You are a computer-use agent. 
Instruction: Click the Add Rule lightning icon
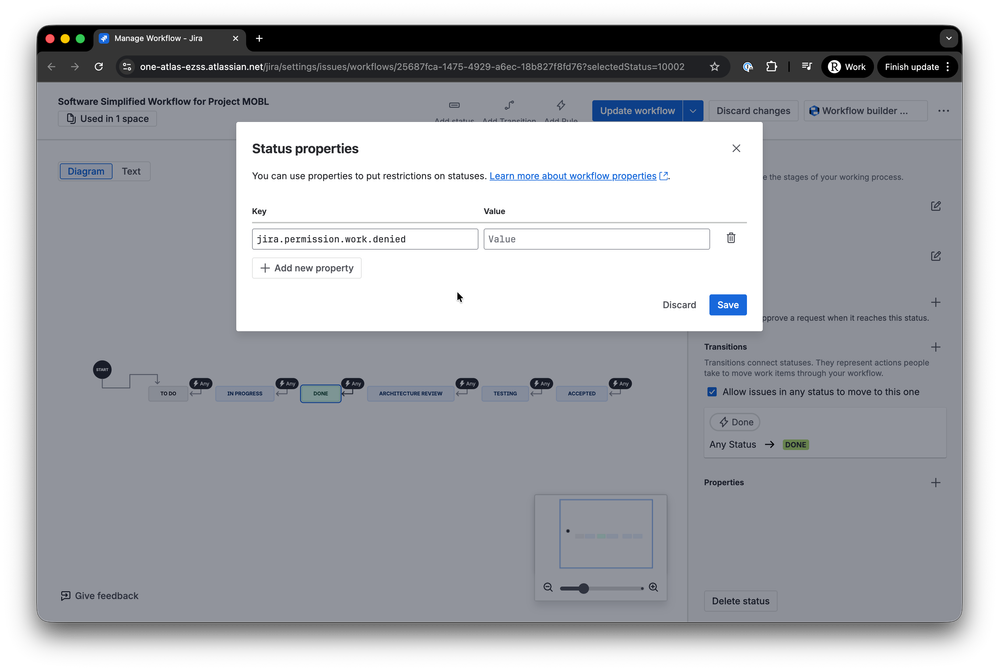[x=561, y=106]
